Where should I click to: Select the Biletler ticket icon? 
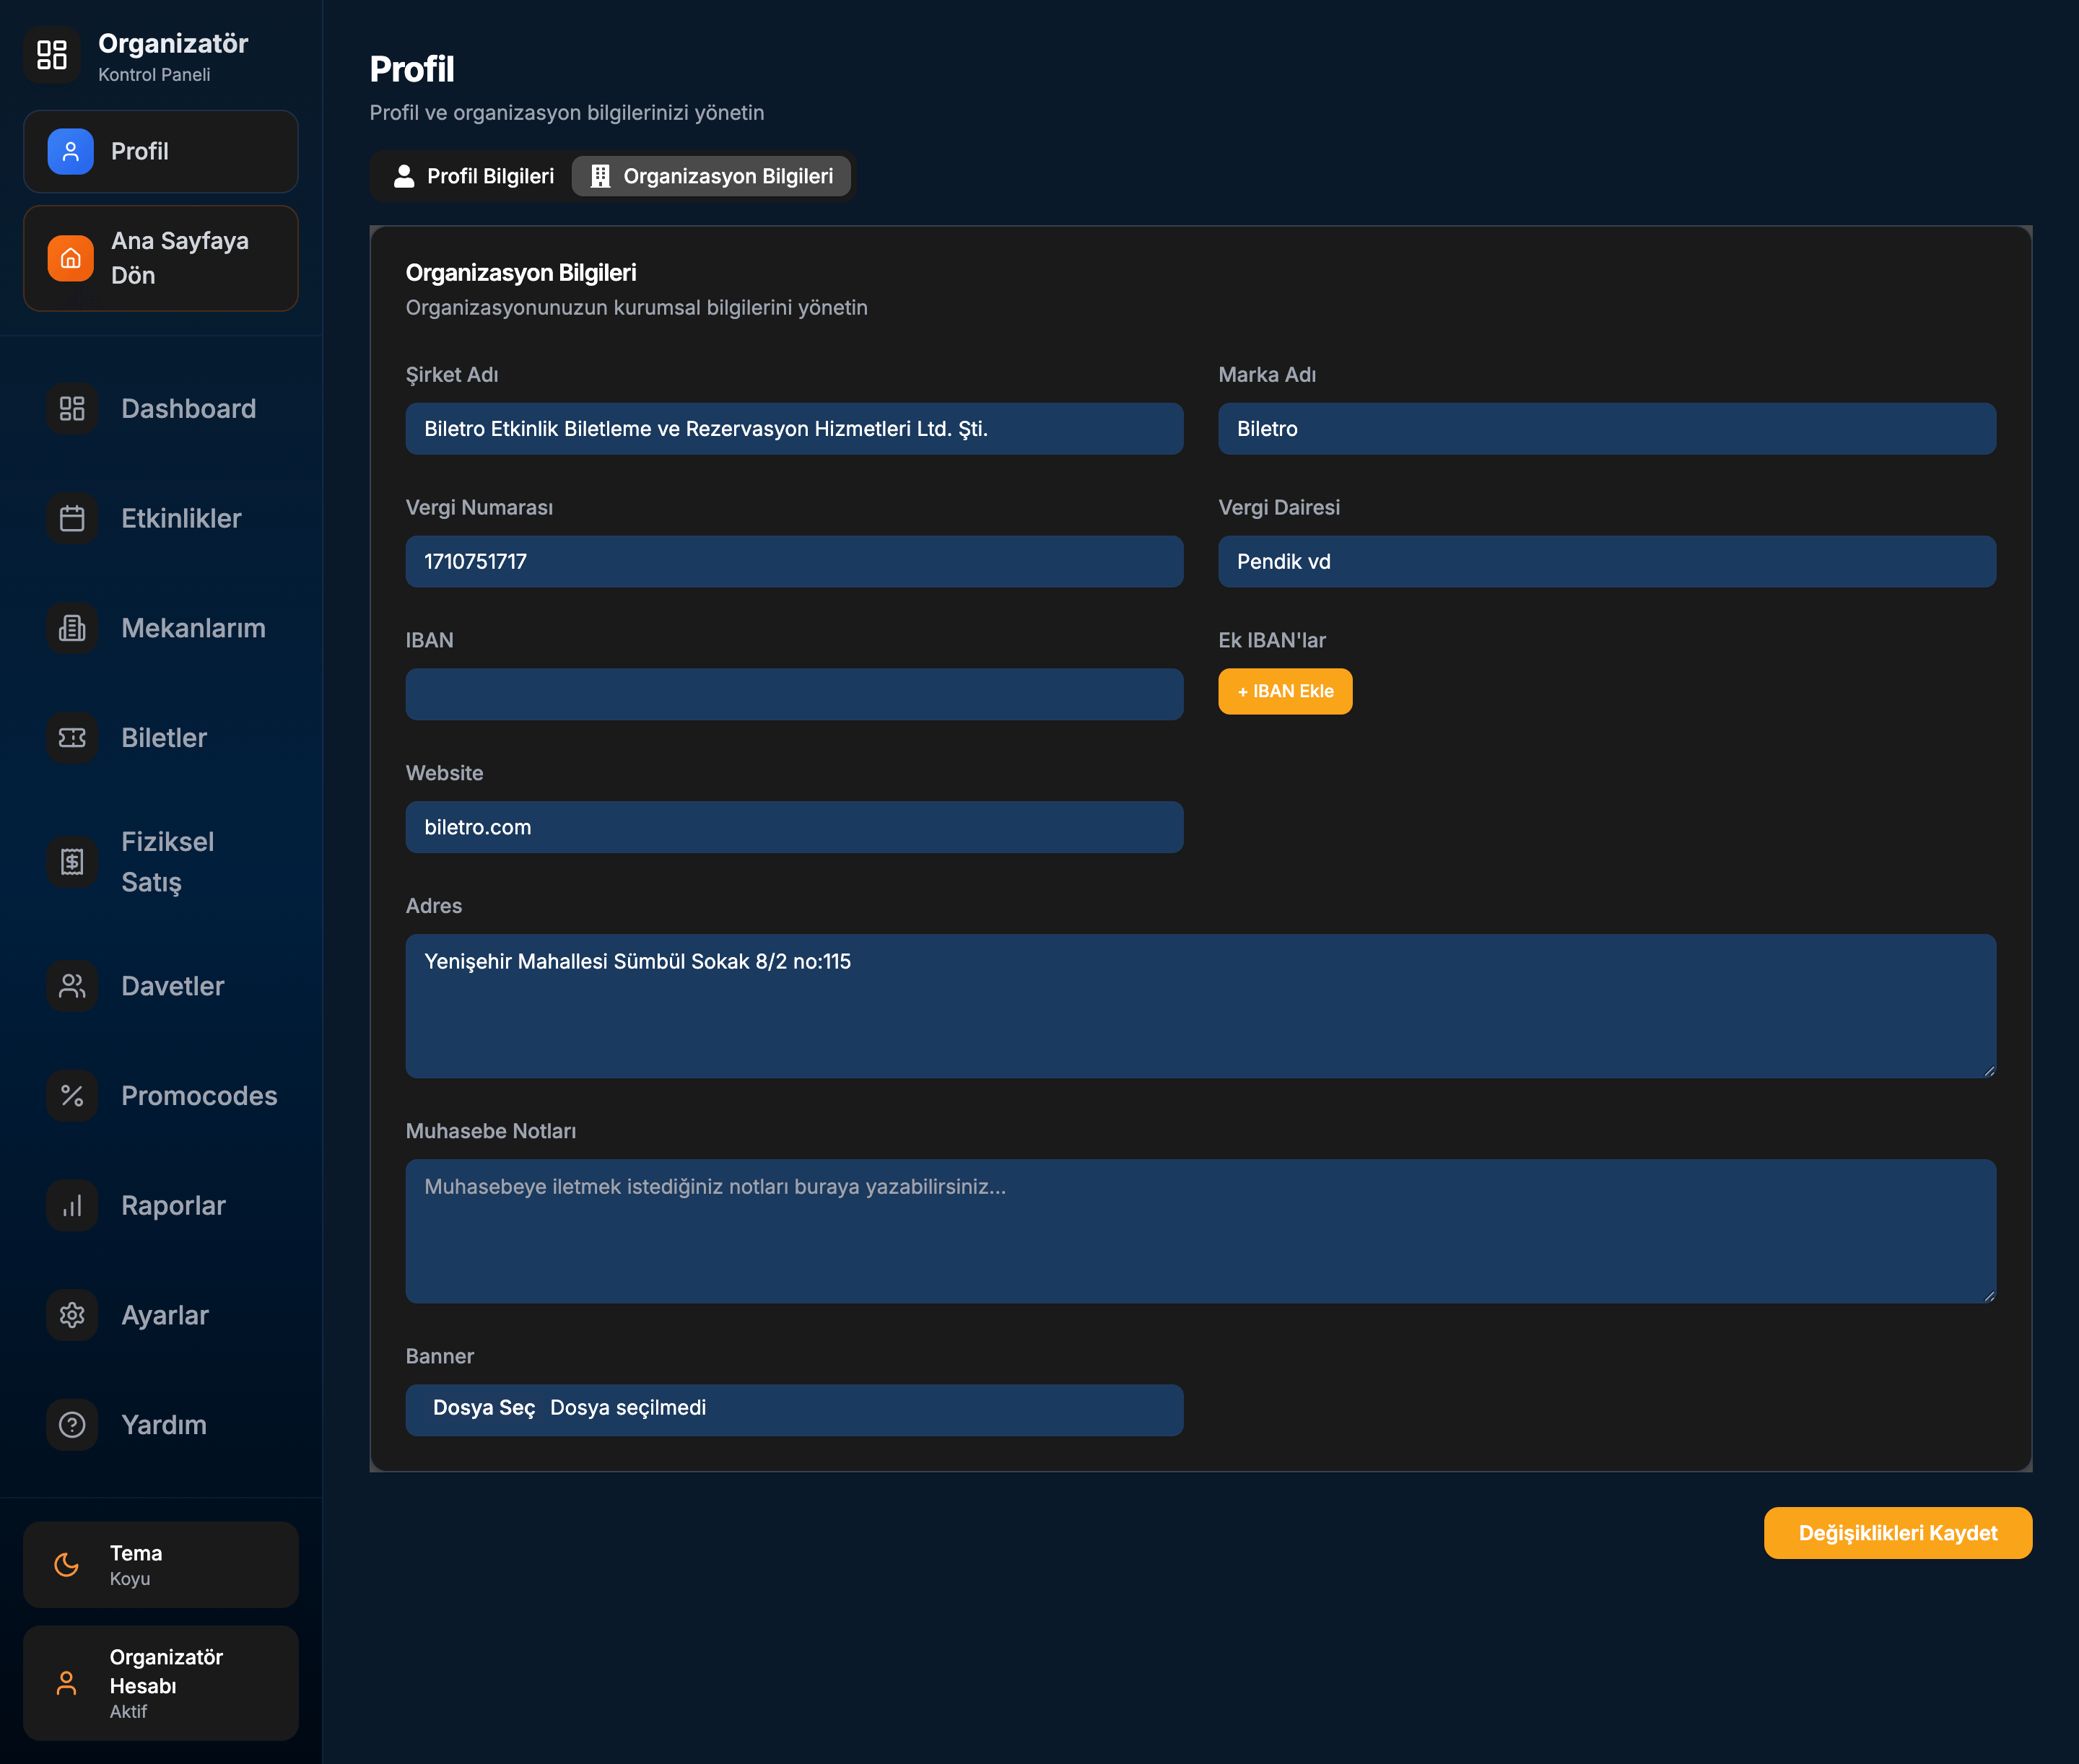(72, 738)
